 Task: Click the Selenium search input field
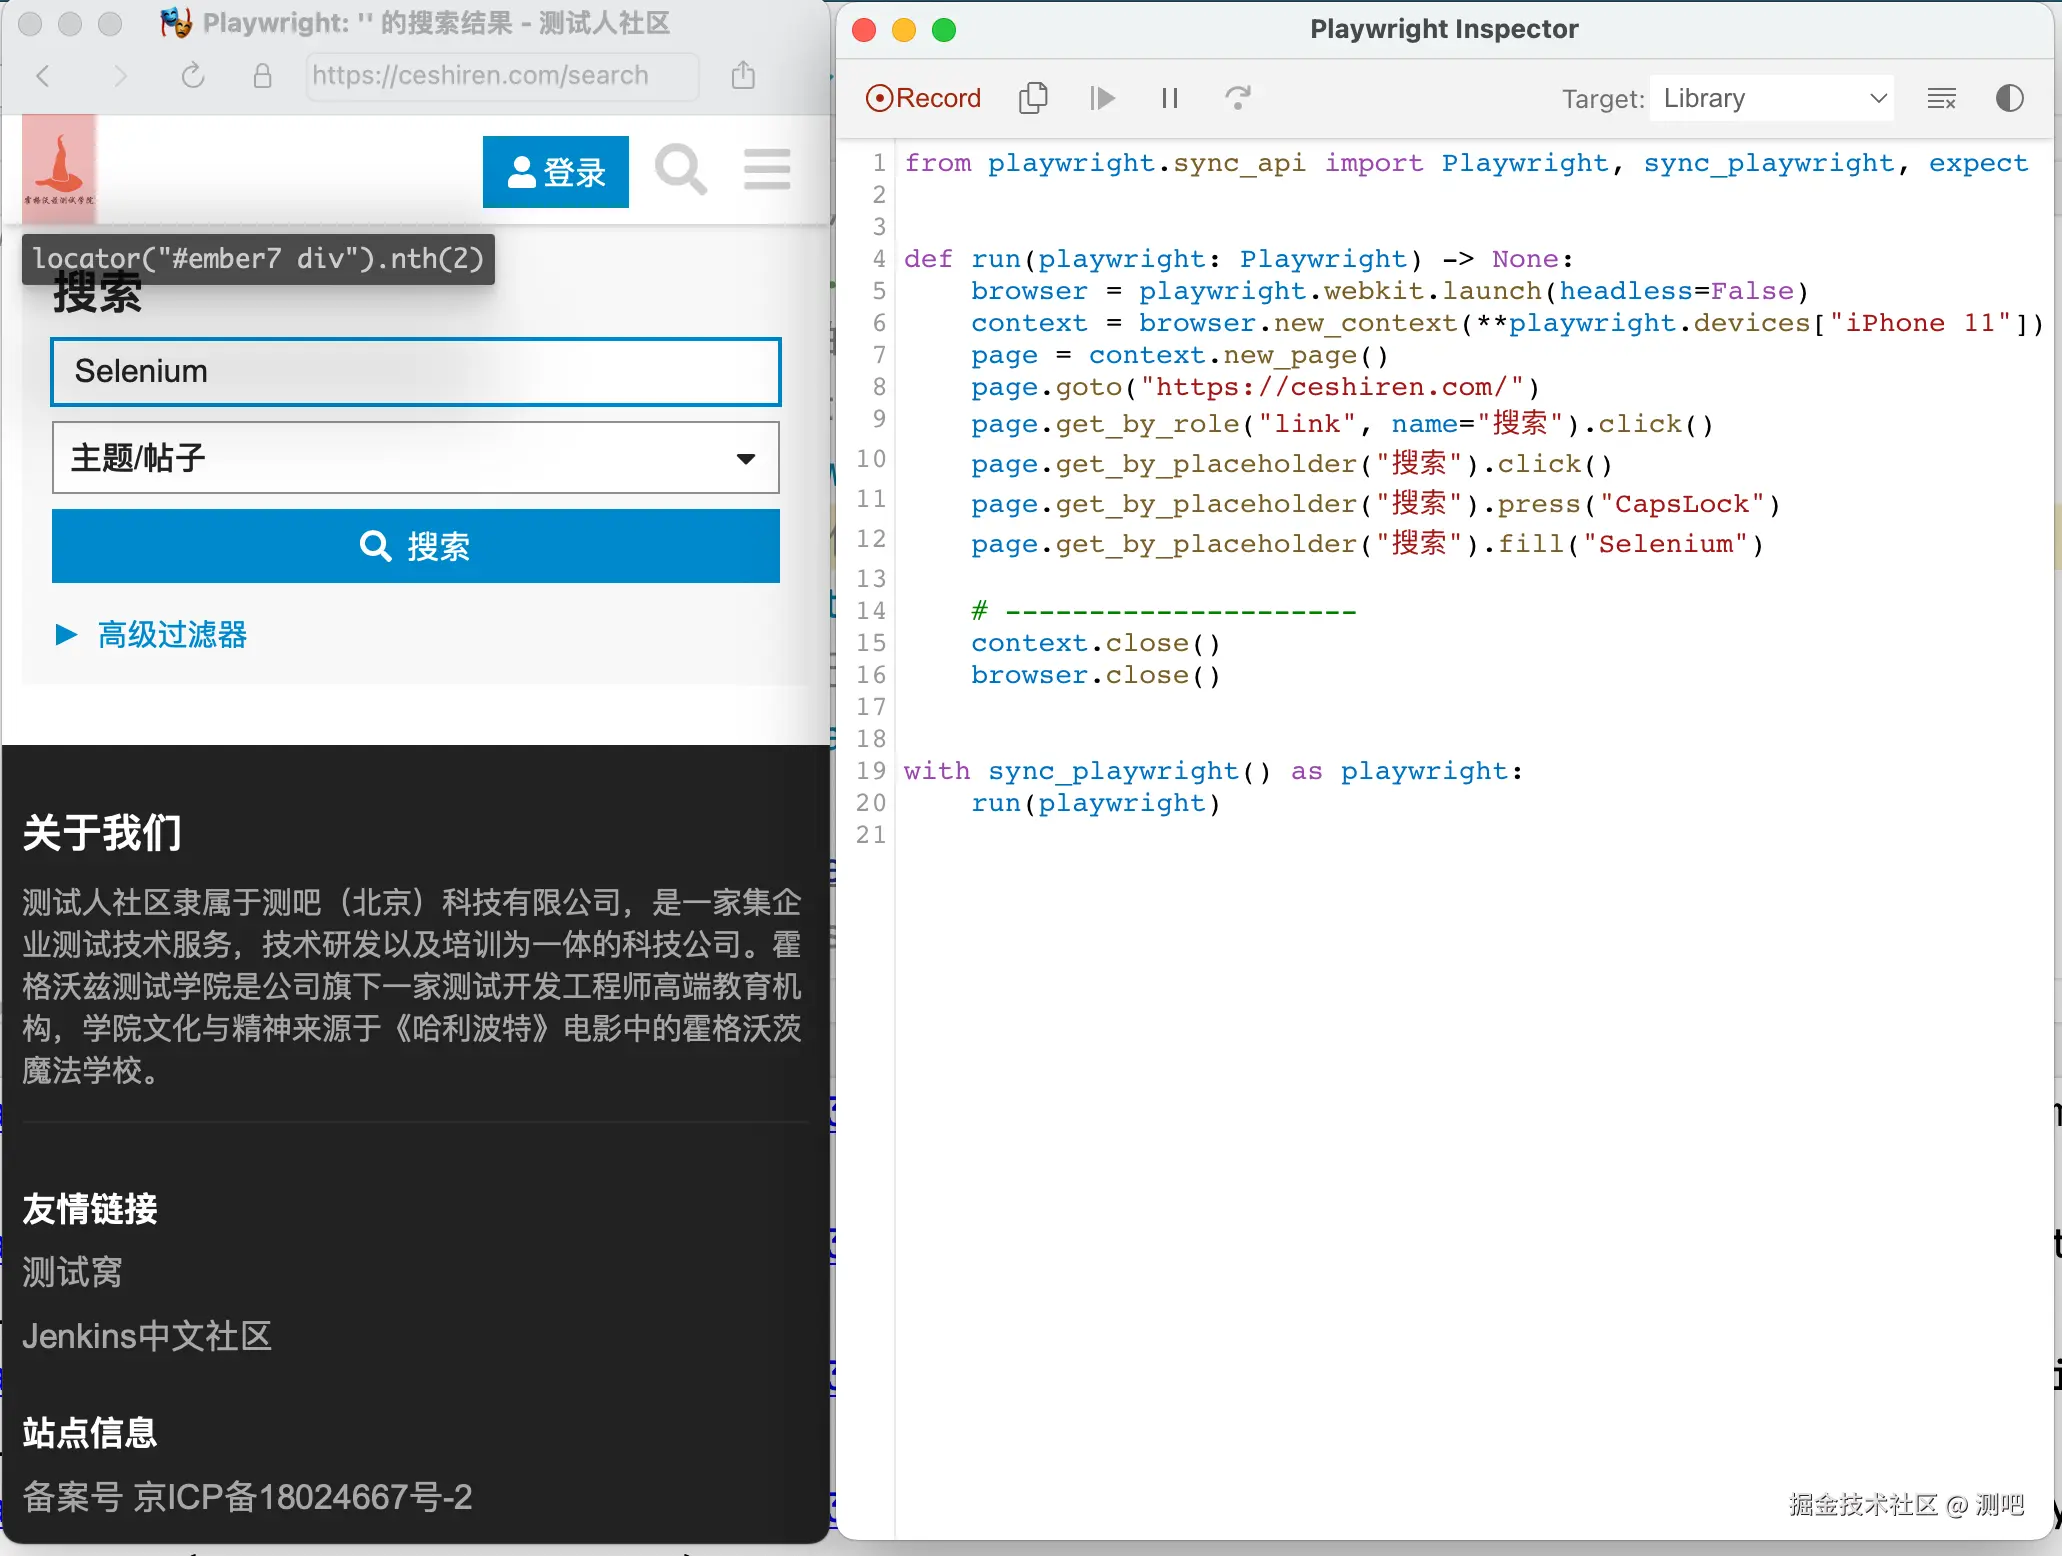click(x=415, y=371)
